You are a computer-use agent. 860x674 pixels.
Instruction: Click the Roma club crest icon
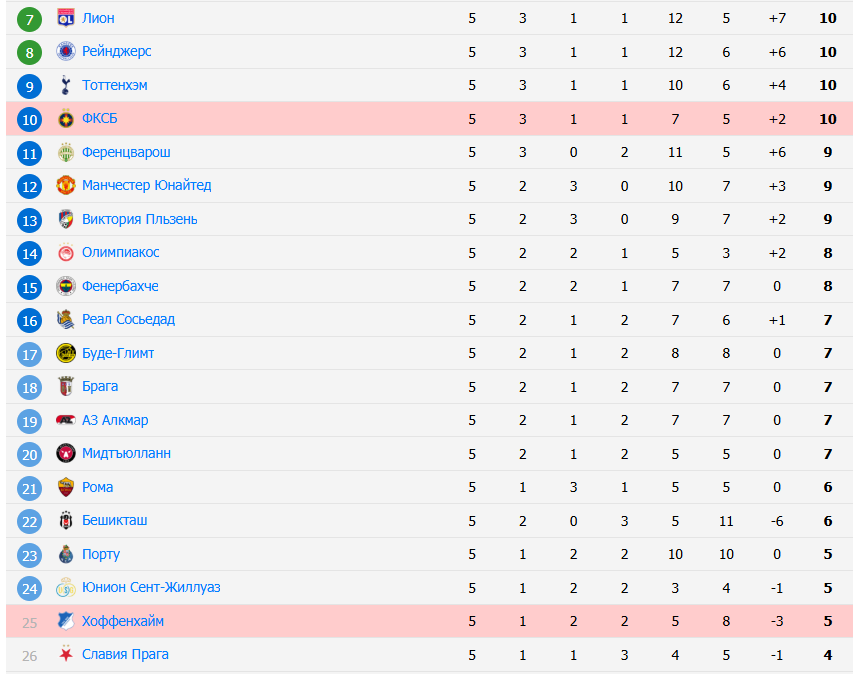click(66, 487)
